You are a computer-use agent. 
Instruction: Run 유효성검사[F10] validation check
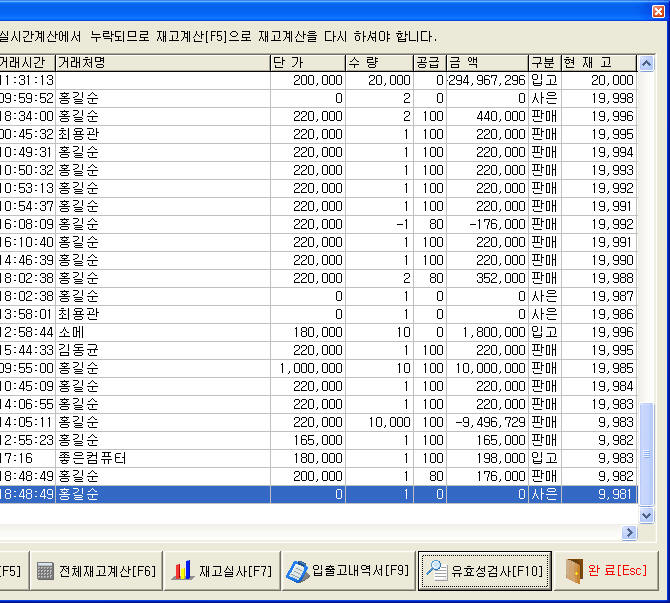point(485,571)
